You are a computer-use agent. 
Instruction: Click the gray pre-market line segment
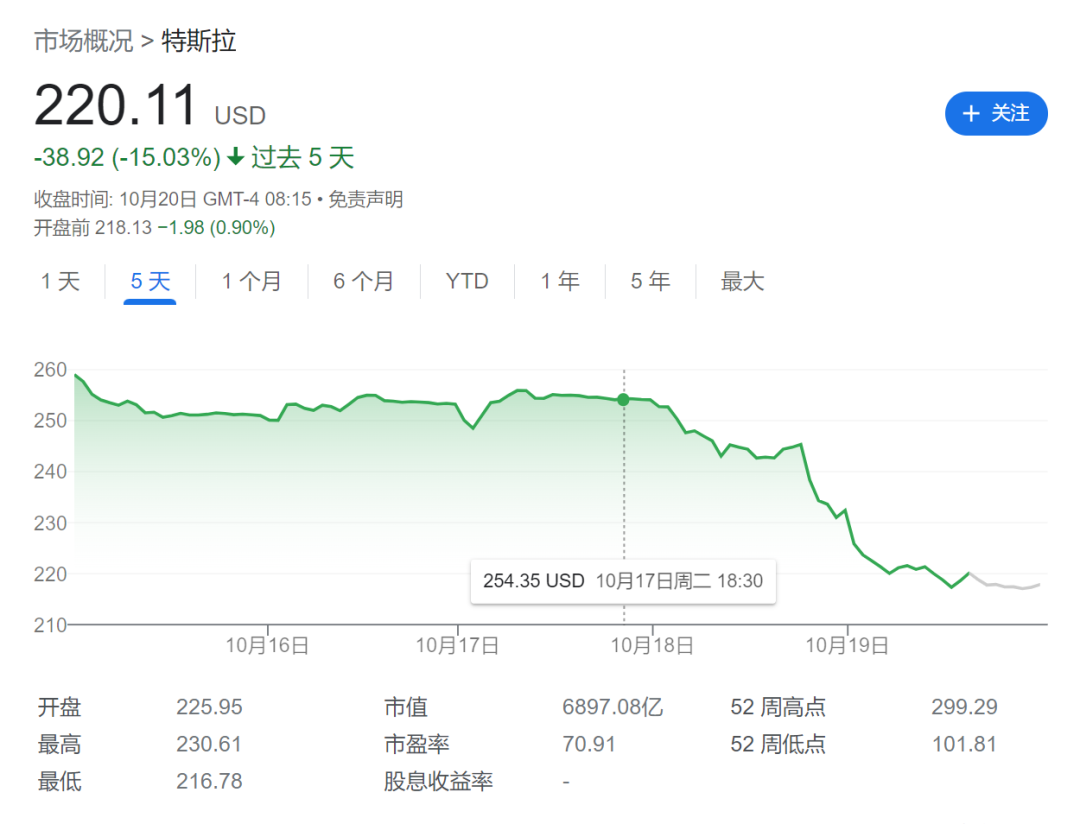pyautogui.click(x=1005, y=586)
